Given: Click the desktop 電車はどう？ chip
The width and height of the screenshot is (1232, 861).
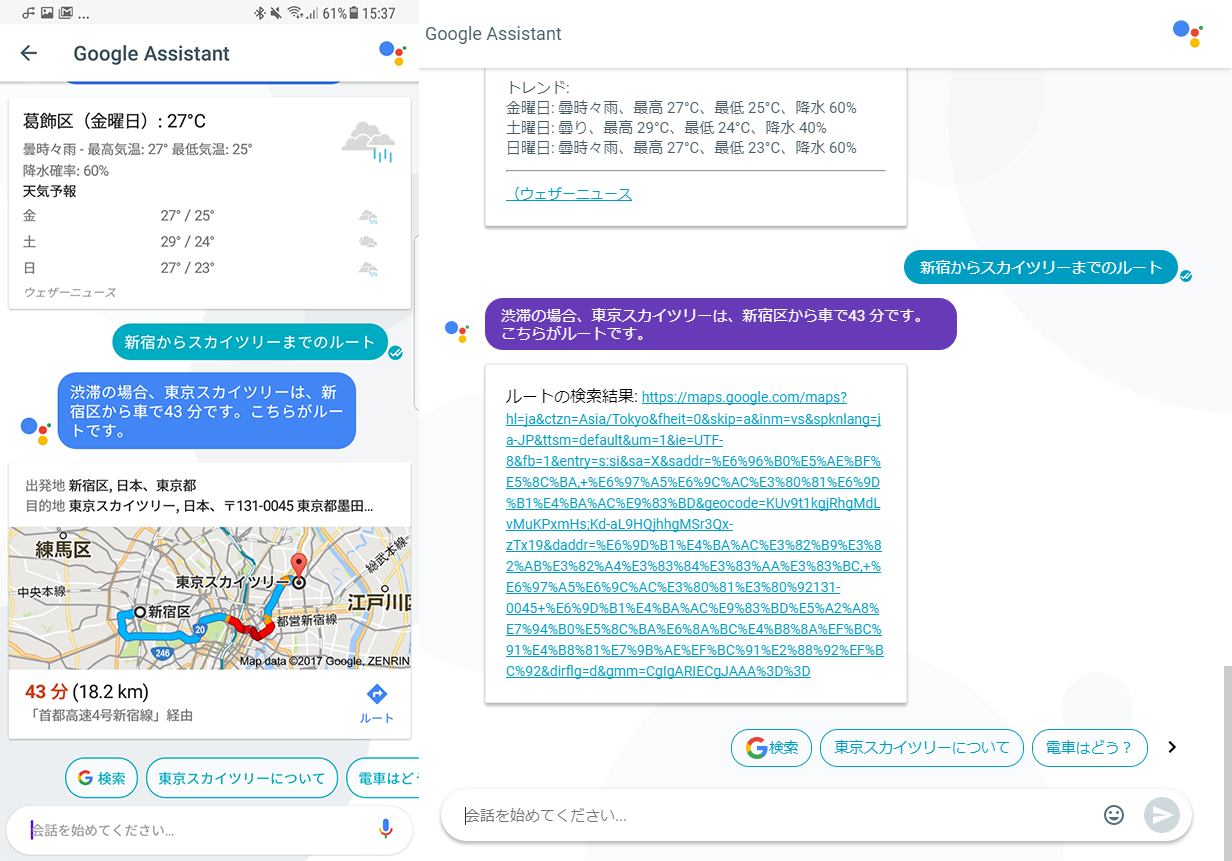Looking at the screenshot, I should pos(1089,747).
